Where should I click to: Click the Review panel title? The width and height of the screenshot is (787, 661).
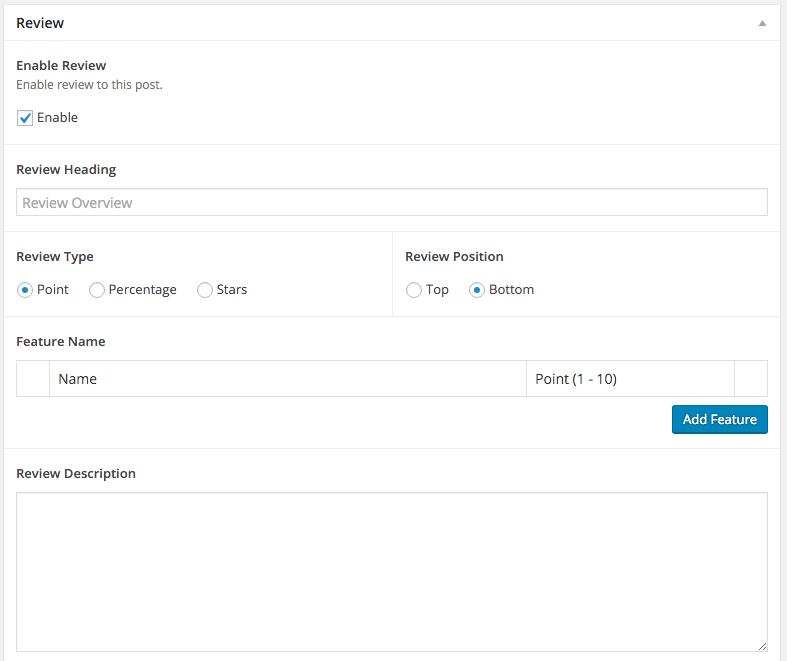point(40,23)
